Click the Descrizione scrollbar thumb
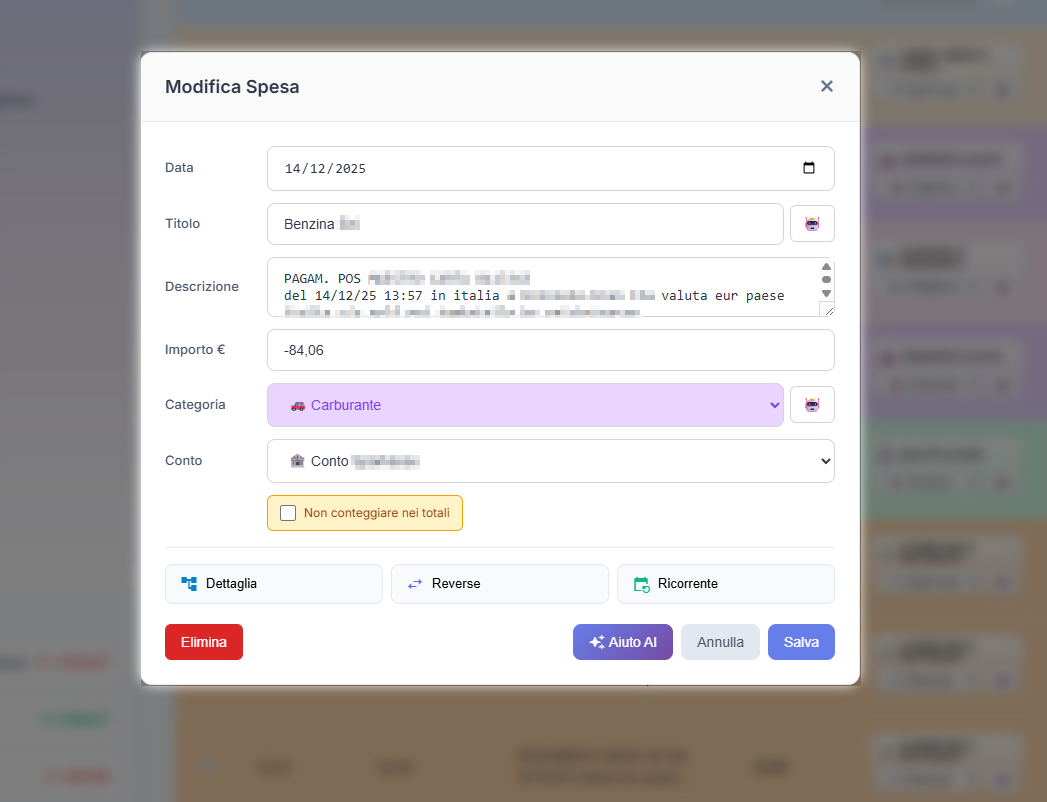Screen dimensions: 1047x802 coord(826,280)
